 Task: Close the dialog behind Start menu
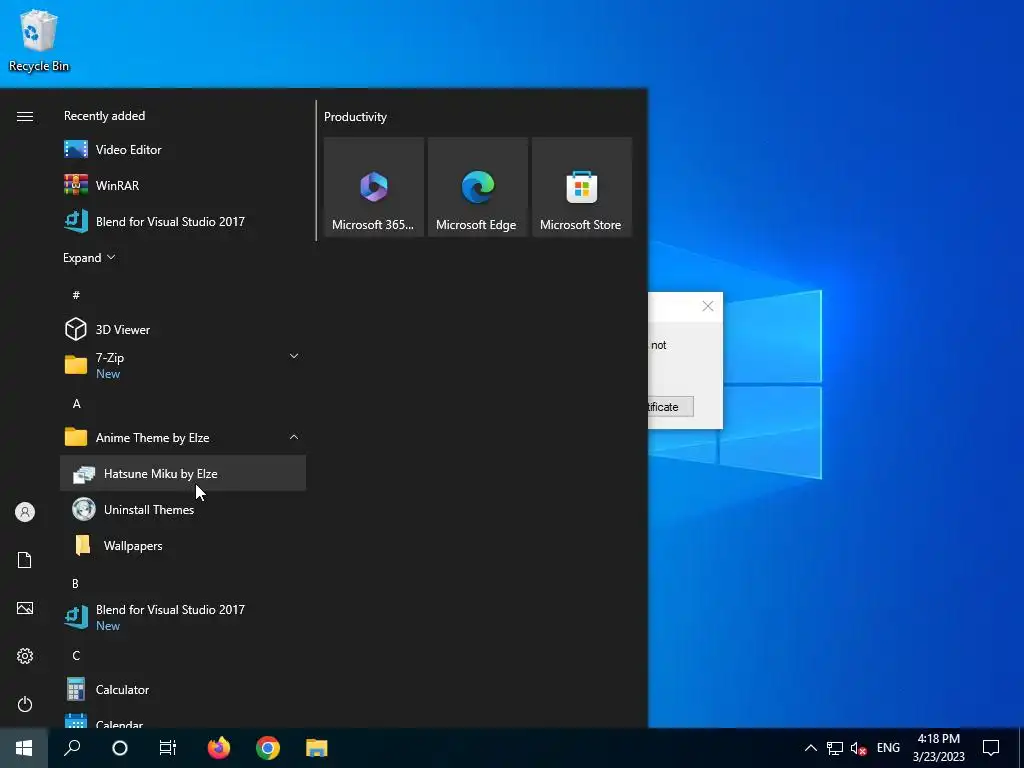coord(707,306)
